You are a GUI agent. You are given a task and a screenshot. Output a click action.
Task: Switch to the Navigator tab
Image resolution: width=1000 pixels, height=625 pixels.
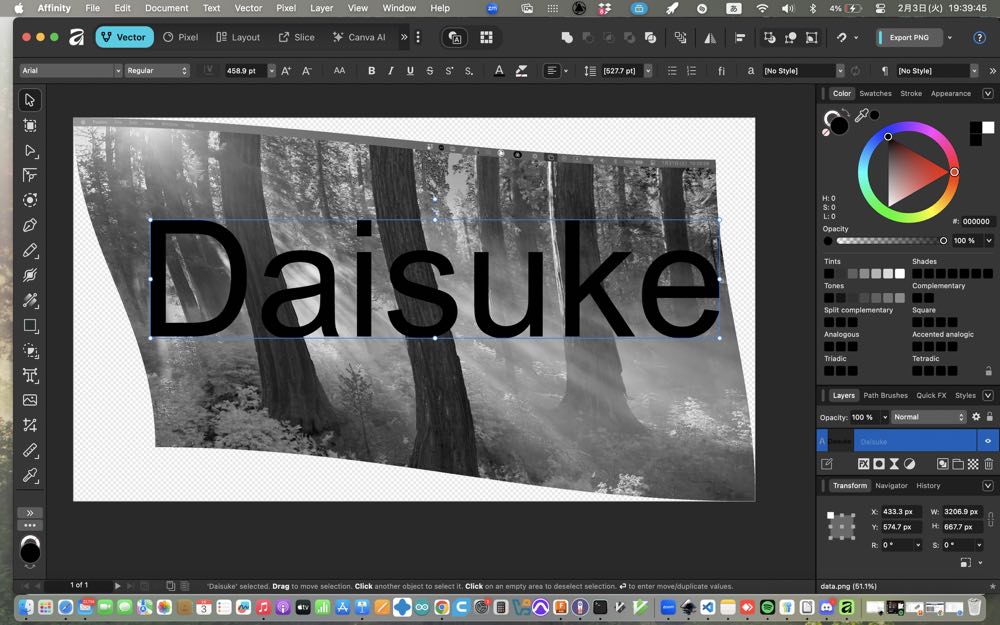891,485
